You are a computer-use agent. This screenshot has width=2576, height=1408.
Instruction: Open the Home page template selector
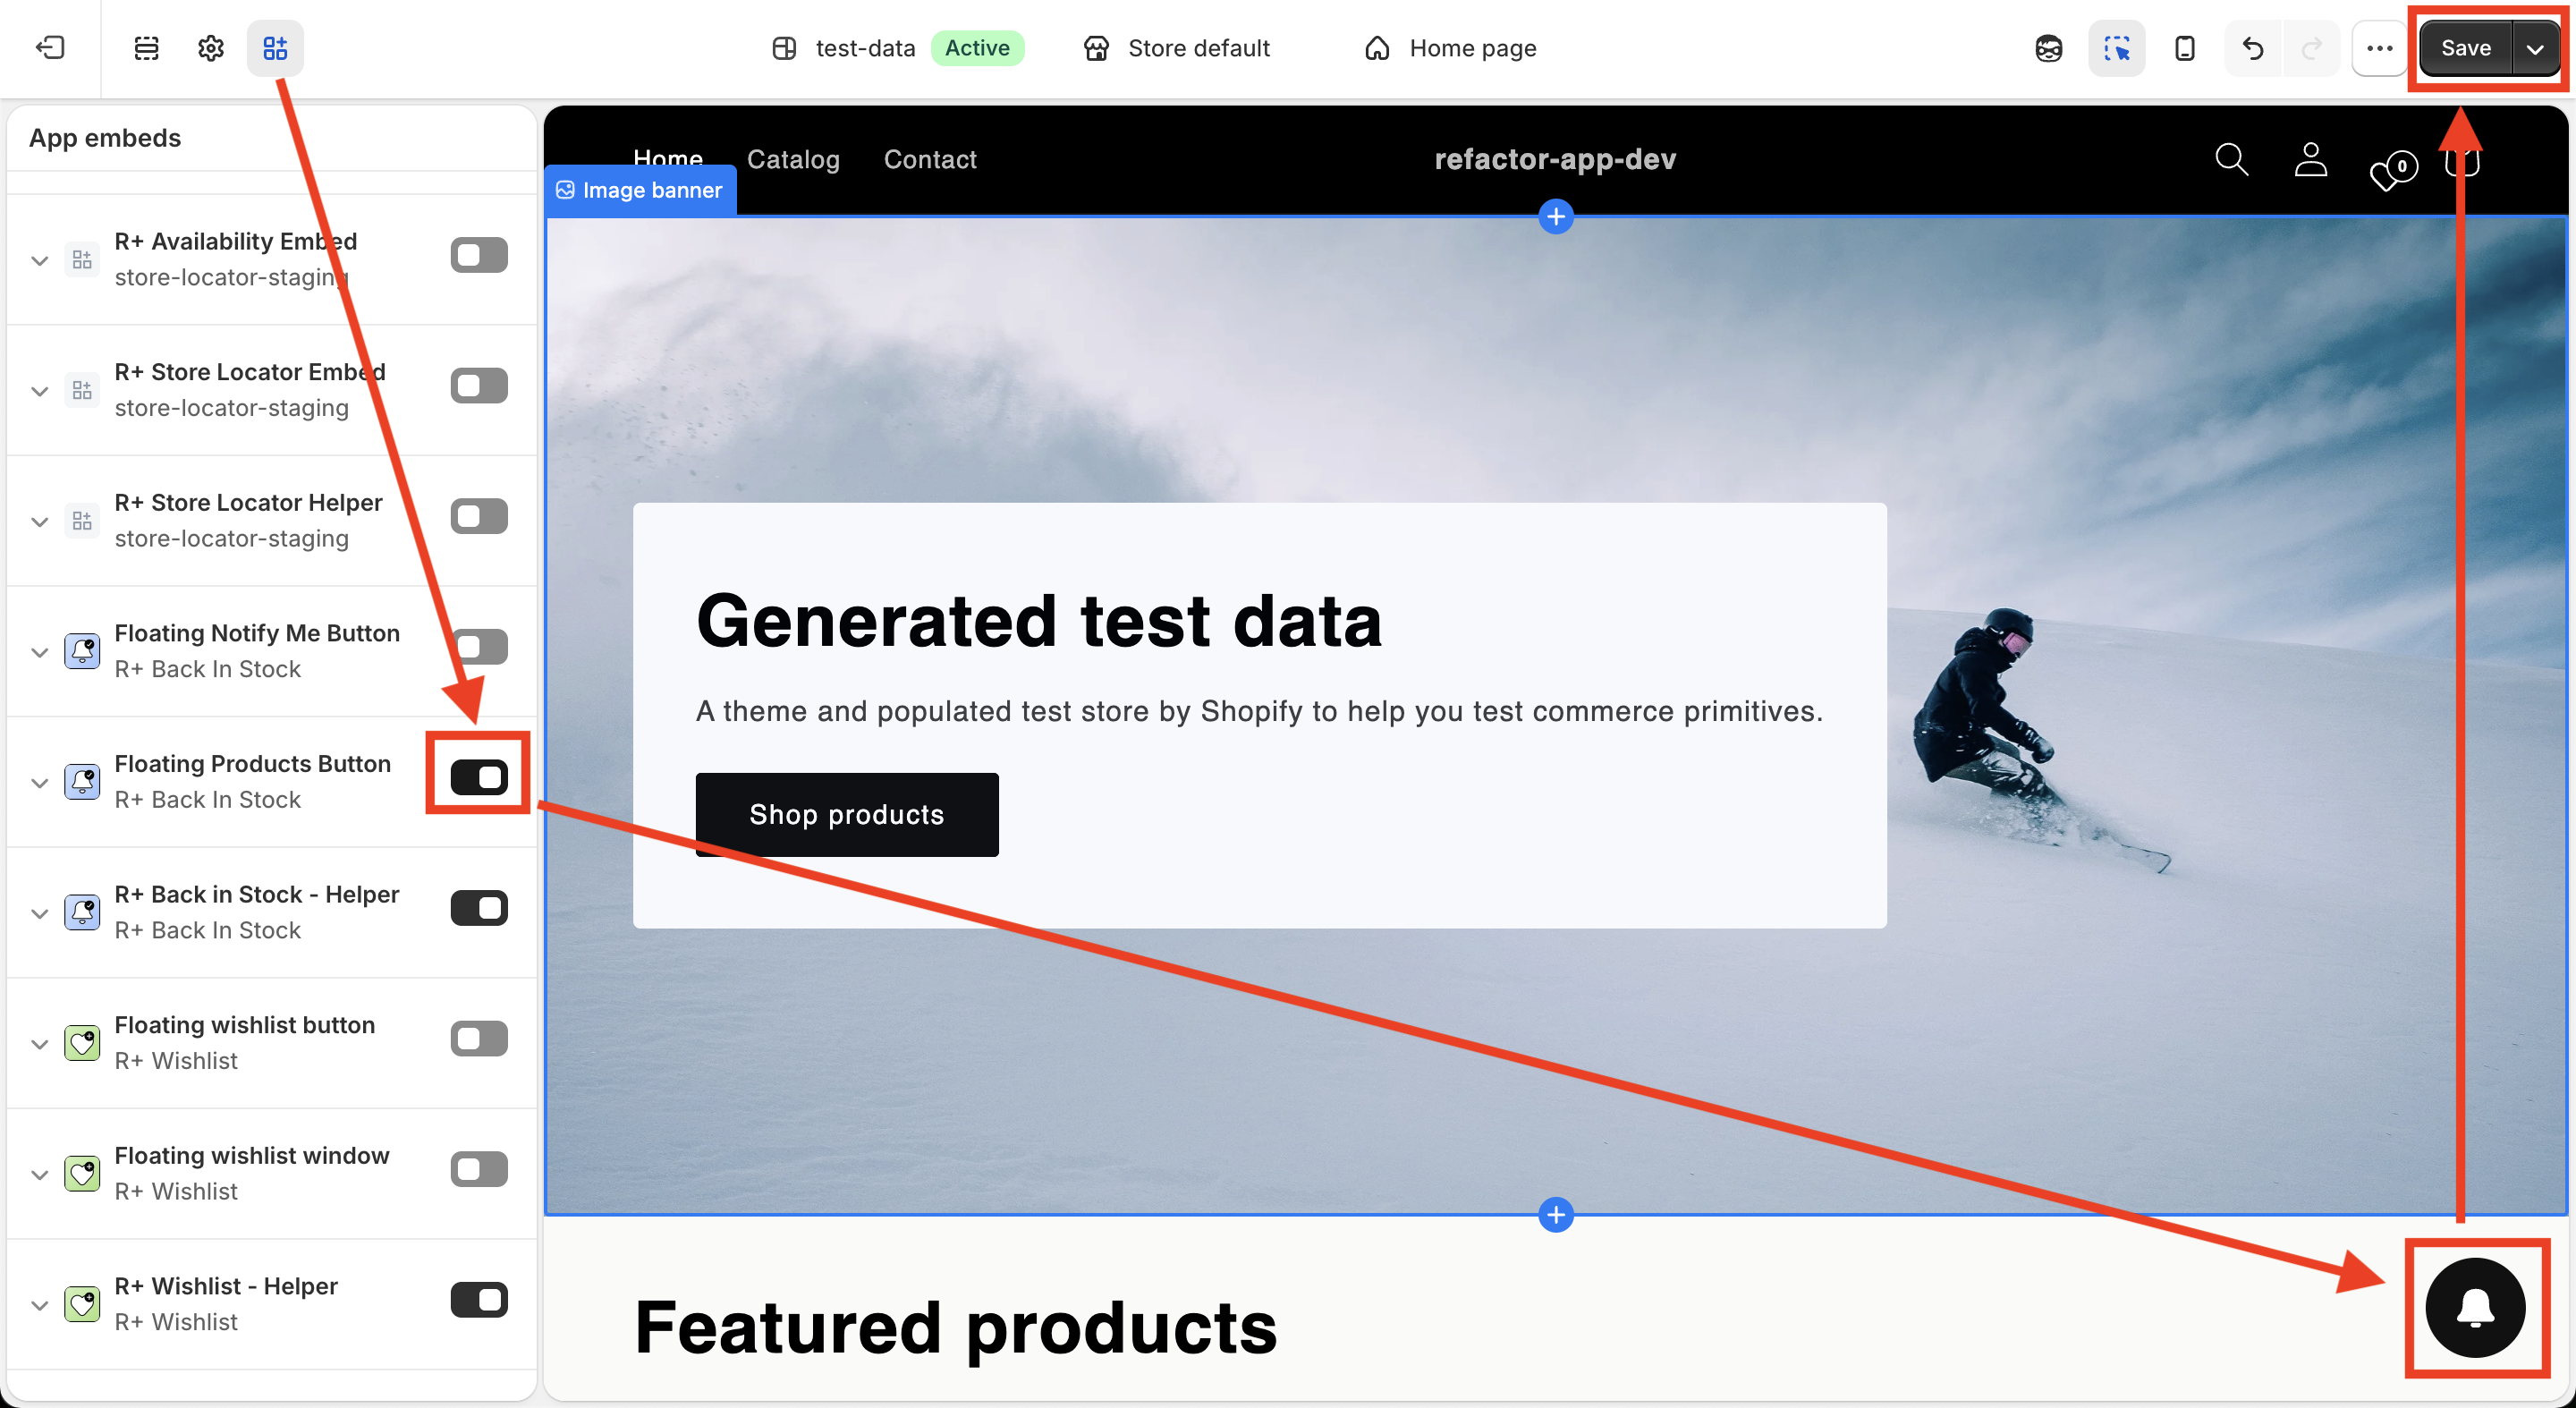tap(1450, 48)
